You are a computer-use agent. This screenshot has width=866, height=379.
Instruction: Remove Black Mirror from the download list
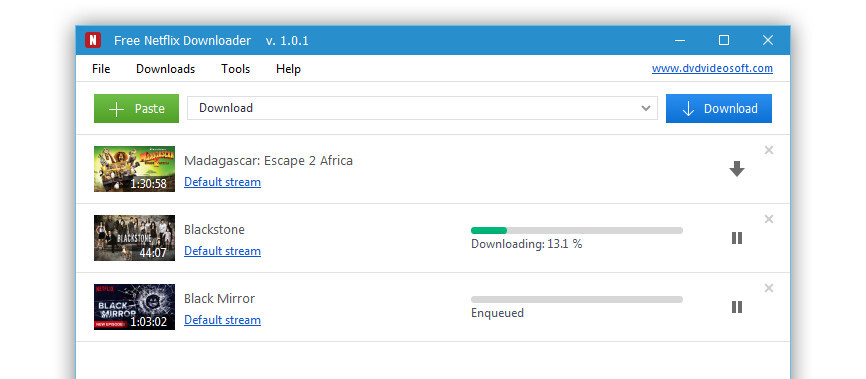coord(769,288)
